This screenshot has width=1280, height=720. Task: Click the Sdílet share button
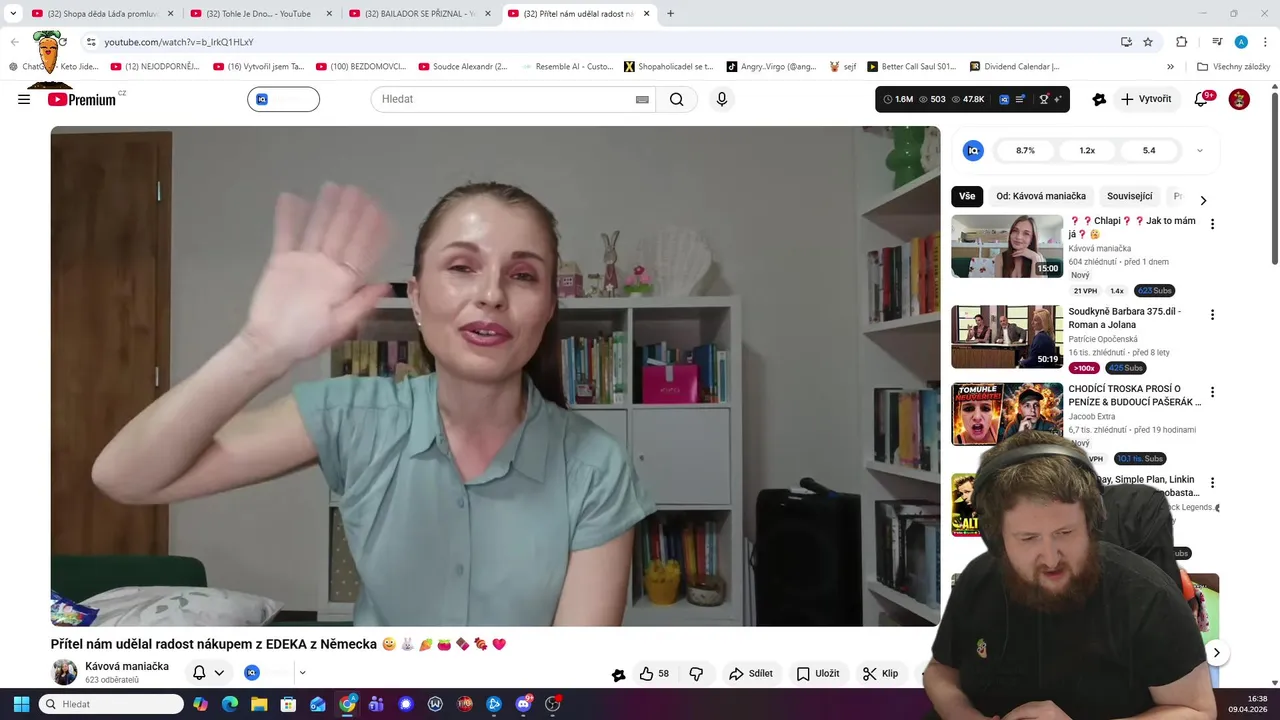(x=752, y=674)
